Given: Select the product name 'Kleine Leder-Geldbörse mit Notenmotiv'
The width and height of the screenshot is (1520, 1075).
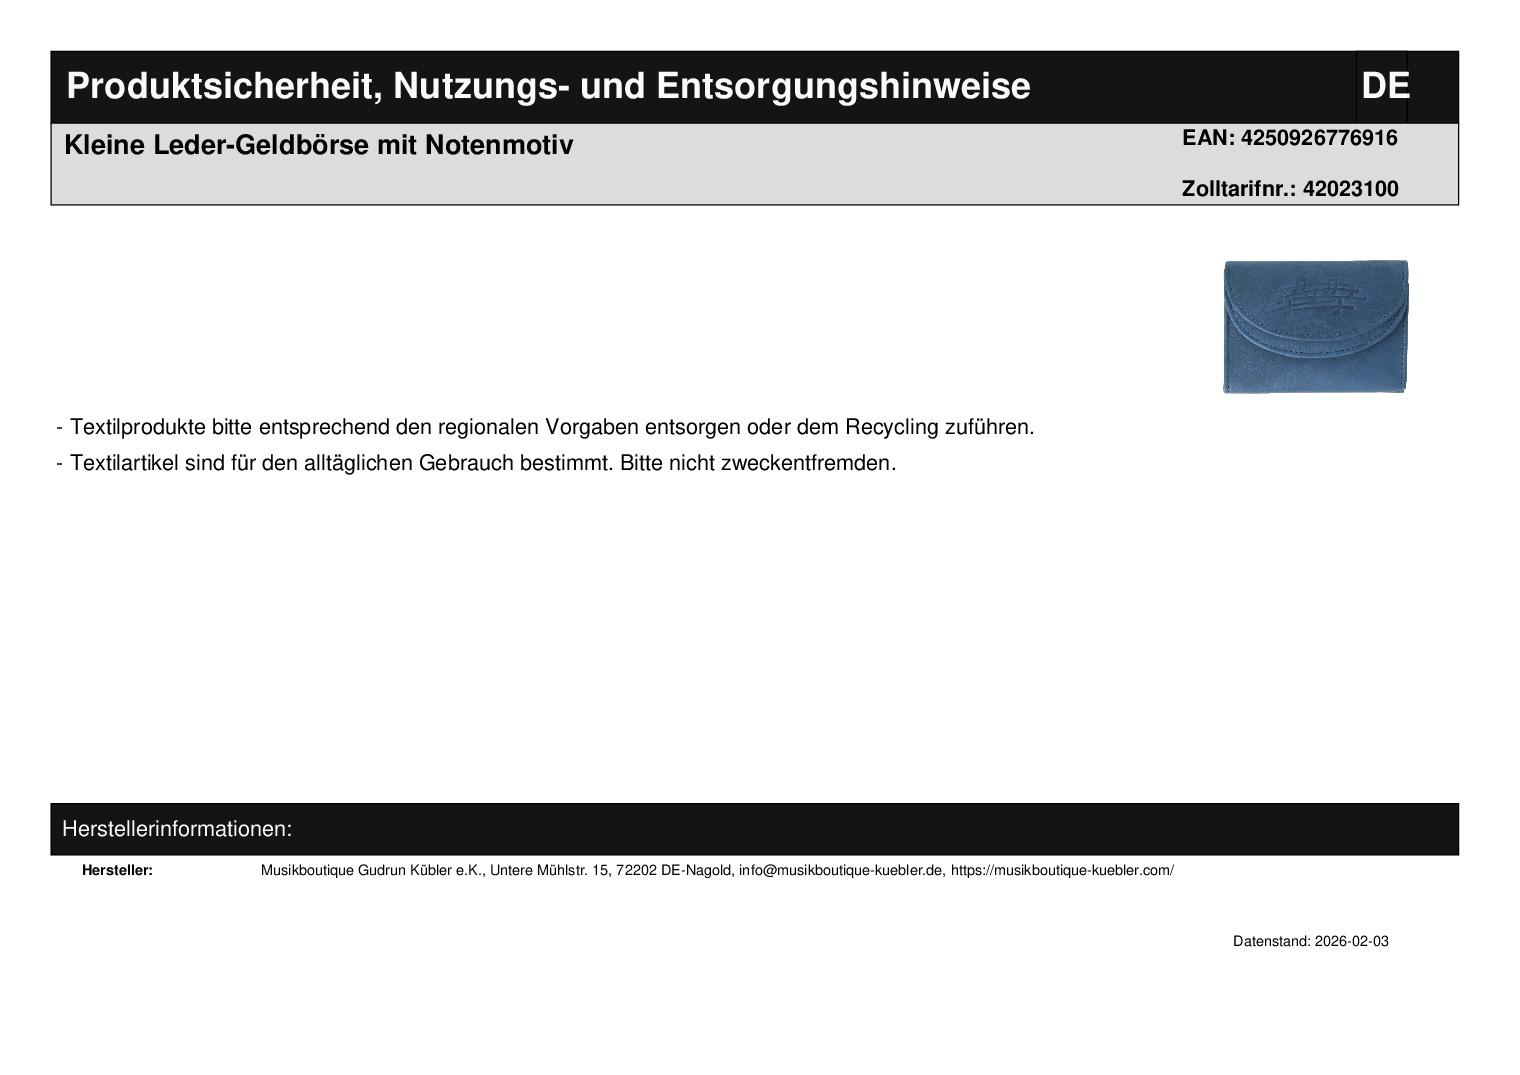Looking at the screenshot, I should point(318,145).
